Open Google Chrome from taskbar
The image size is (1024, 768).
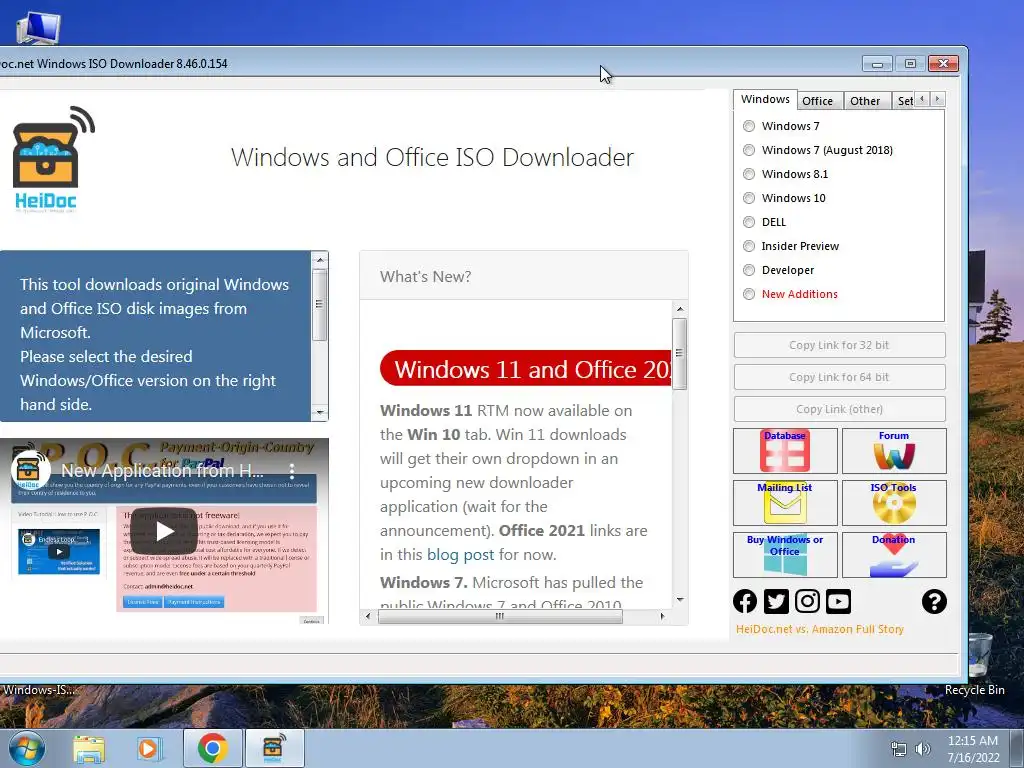pyautogui.click(x=212, y=749)
